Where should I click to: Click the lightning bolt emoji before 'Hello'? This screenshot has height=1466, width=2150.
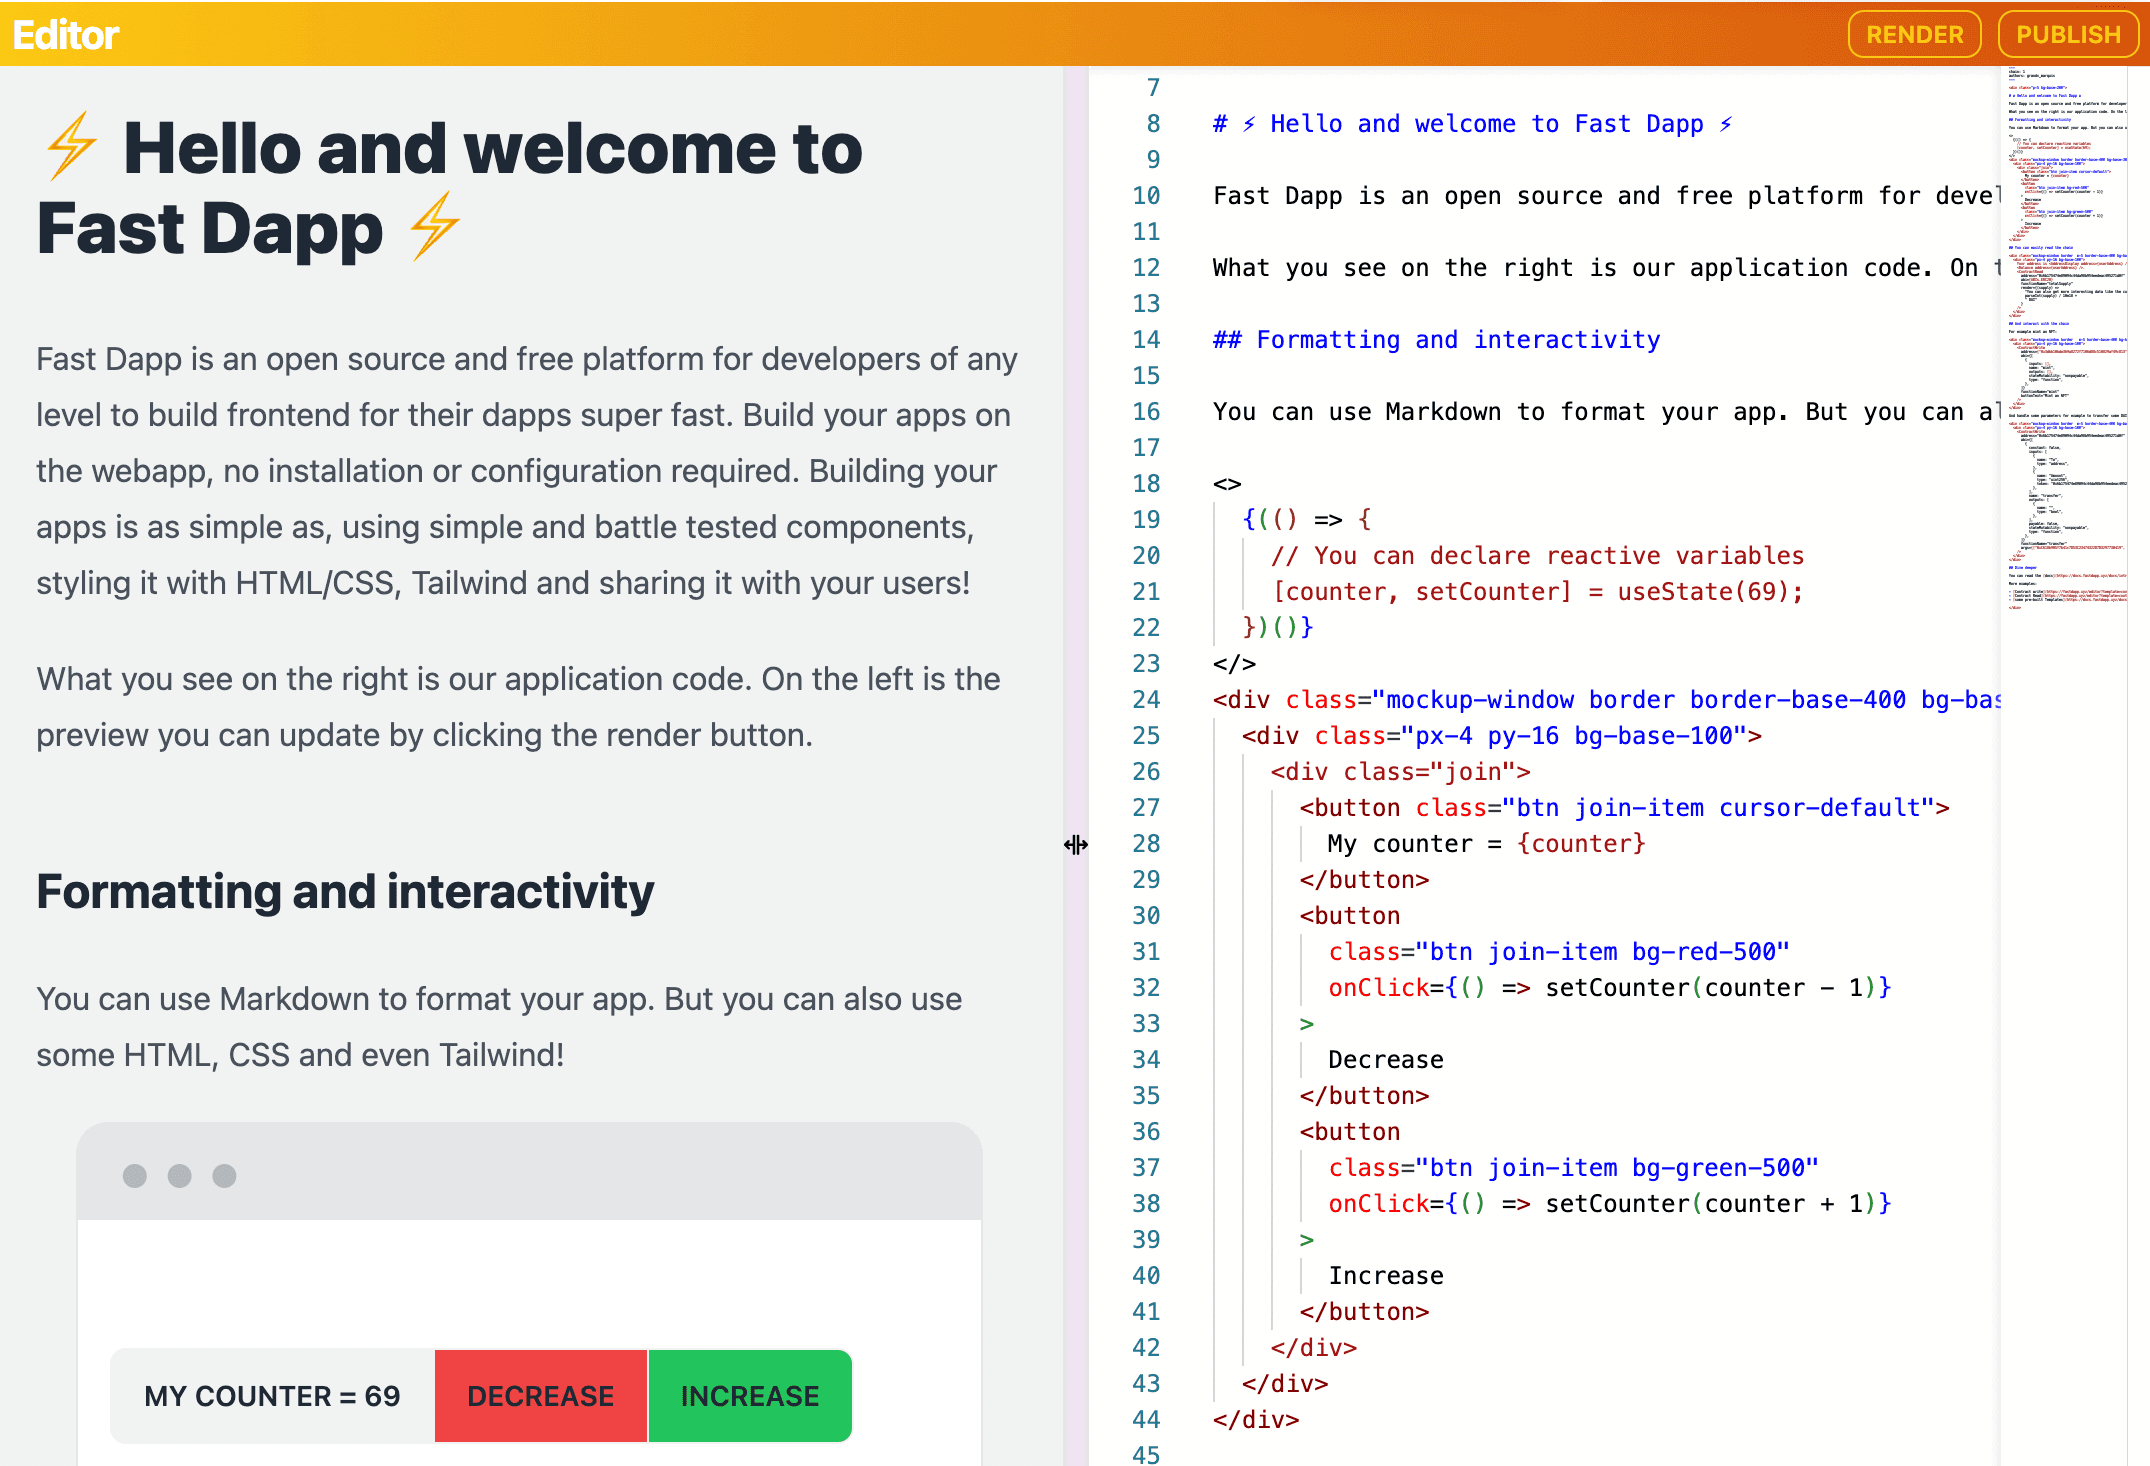click(72, 147)
